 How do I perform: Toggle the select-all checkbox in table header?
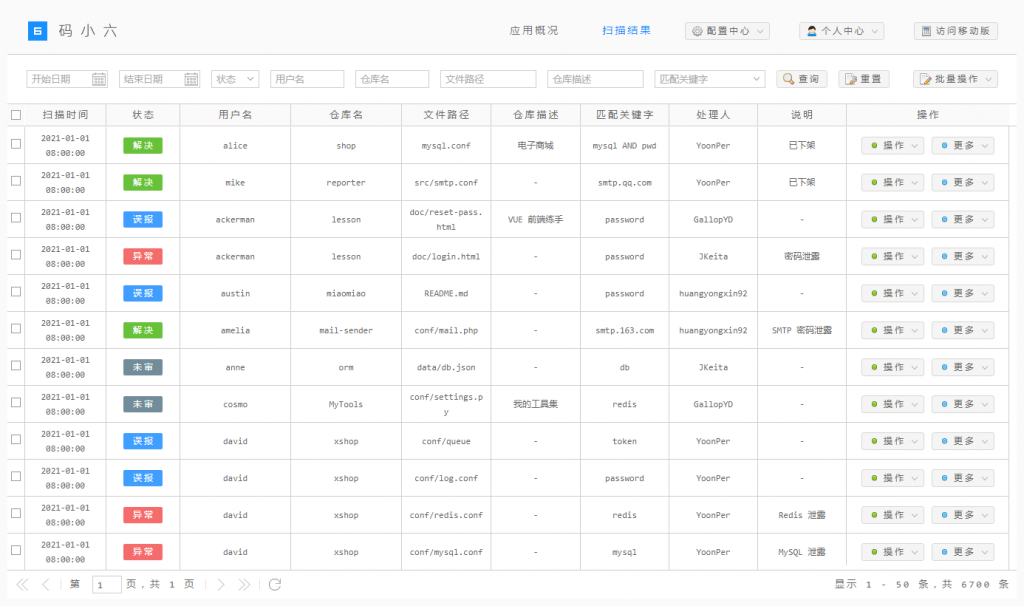click(x=15, y=115)
